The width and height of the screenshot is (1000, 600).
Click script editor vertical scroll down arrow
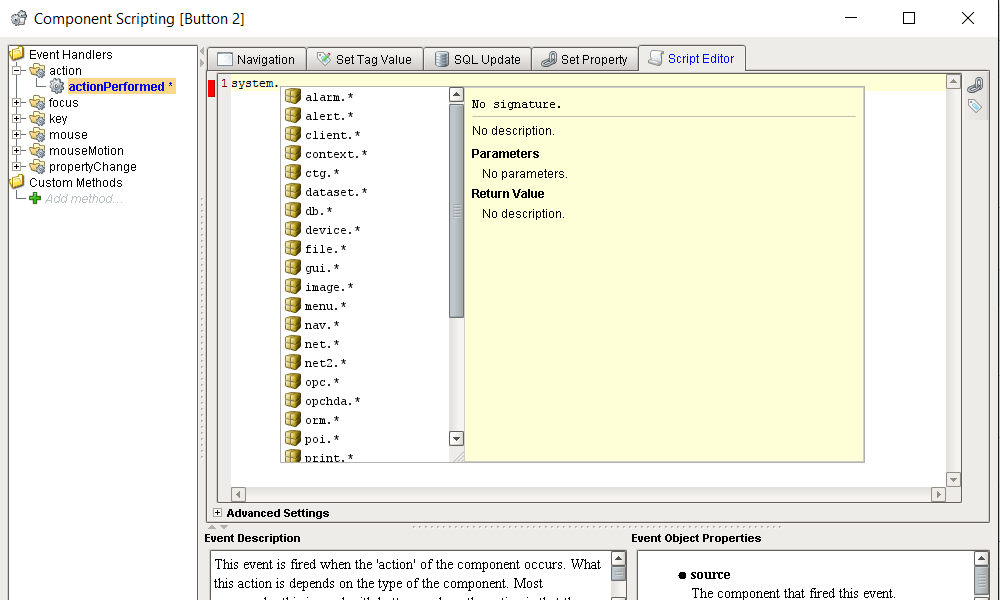tap(953, 479)
